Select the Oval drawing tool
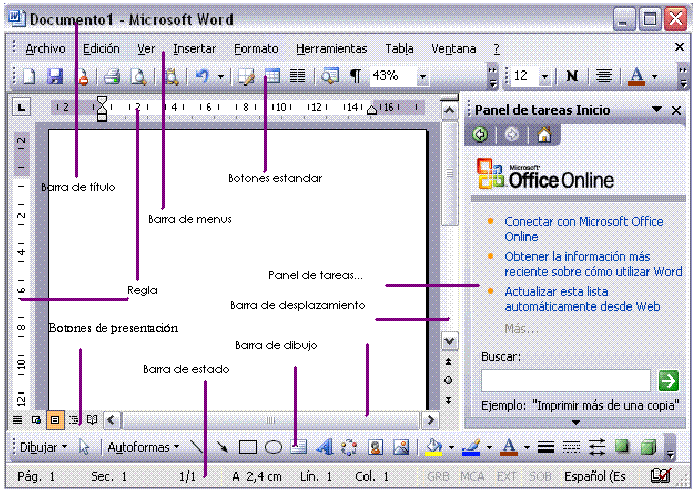Image resolution: width=700 pixels, height=500 pixels. point(273,447)
